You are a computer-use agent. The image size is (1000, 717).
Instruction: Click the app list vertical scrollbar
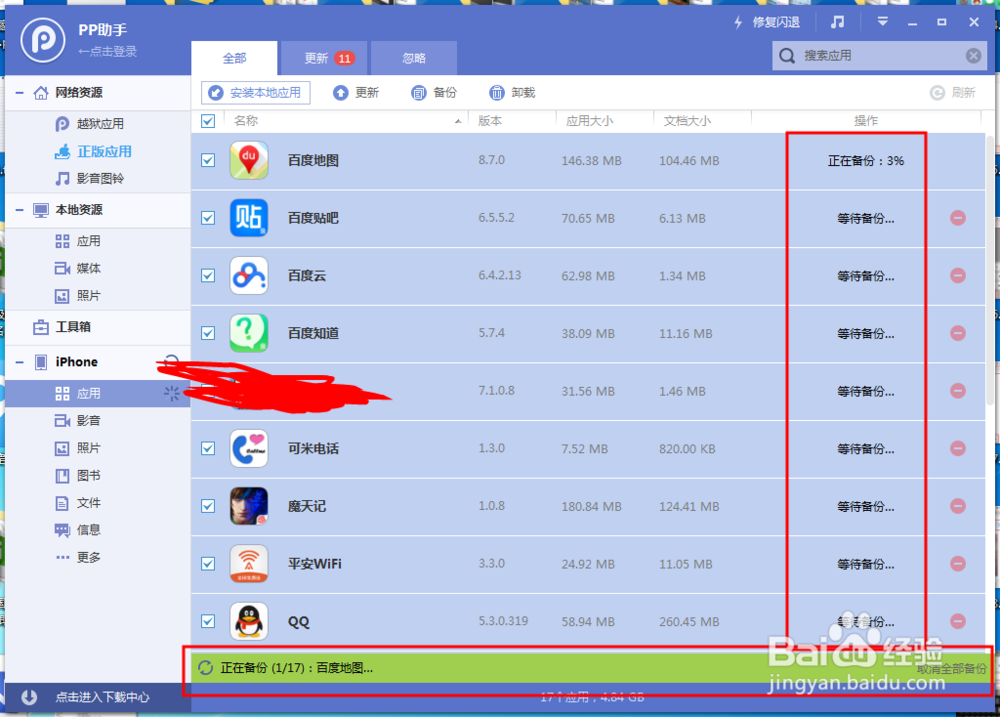click(x=990, y=268)
